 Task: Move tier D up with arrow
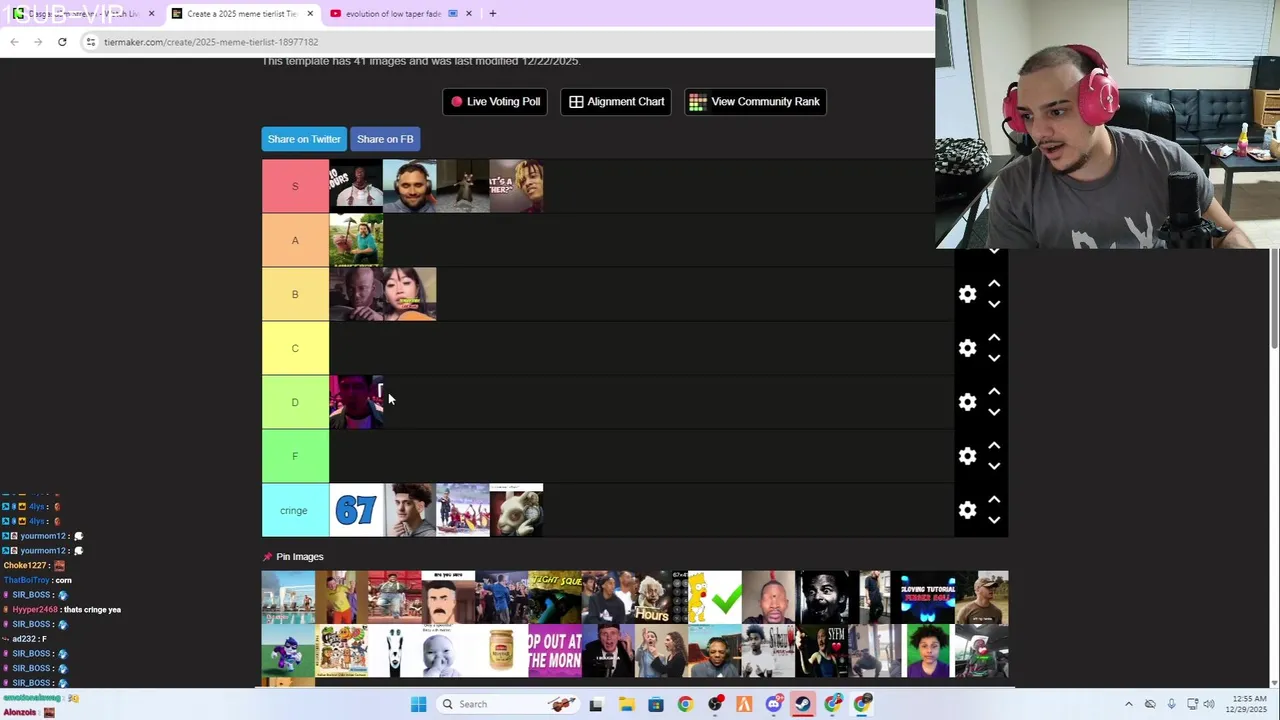[x=994, y=392]
